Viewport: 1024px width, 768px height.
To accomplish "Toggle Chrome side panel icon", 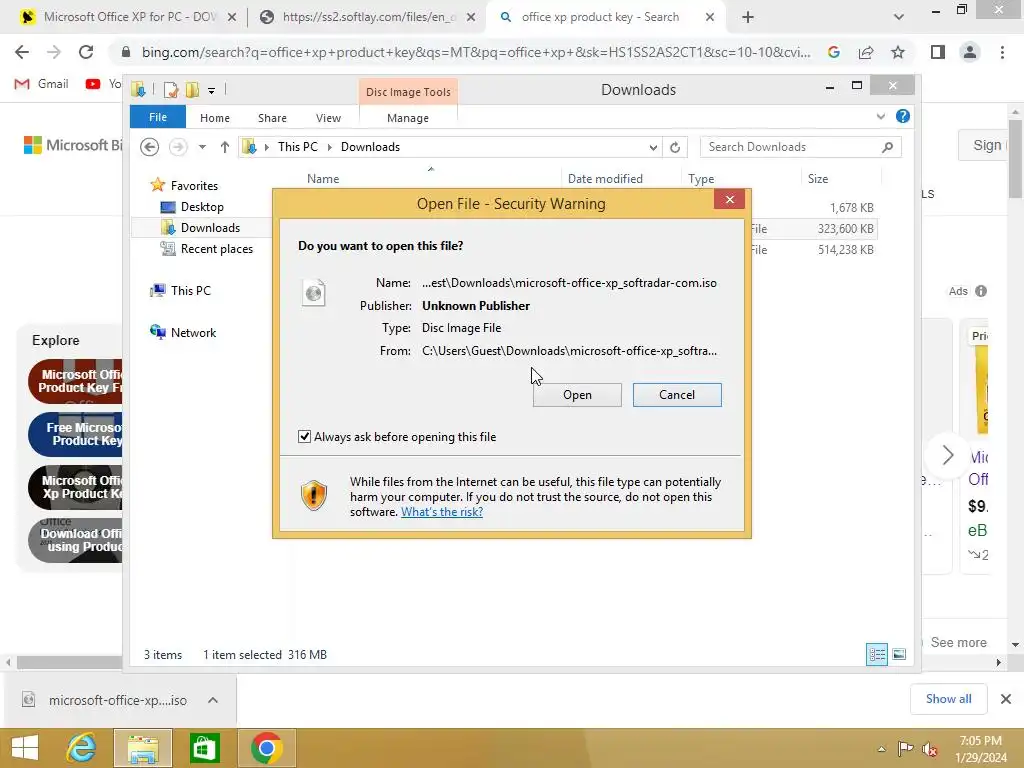I will coord(938,52).
